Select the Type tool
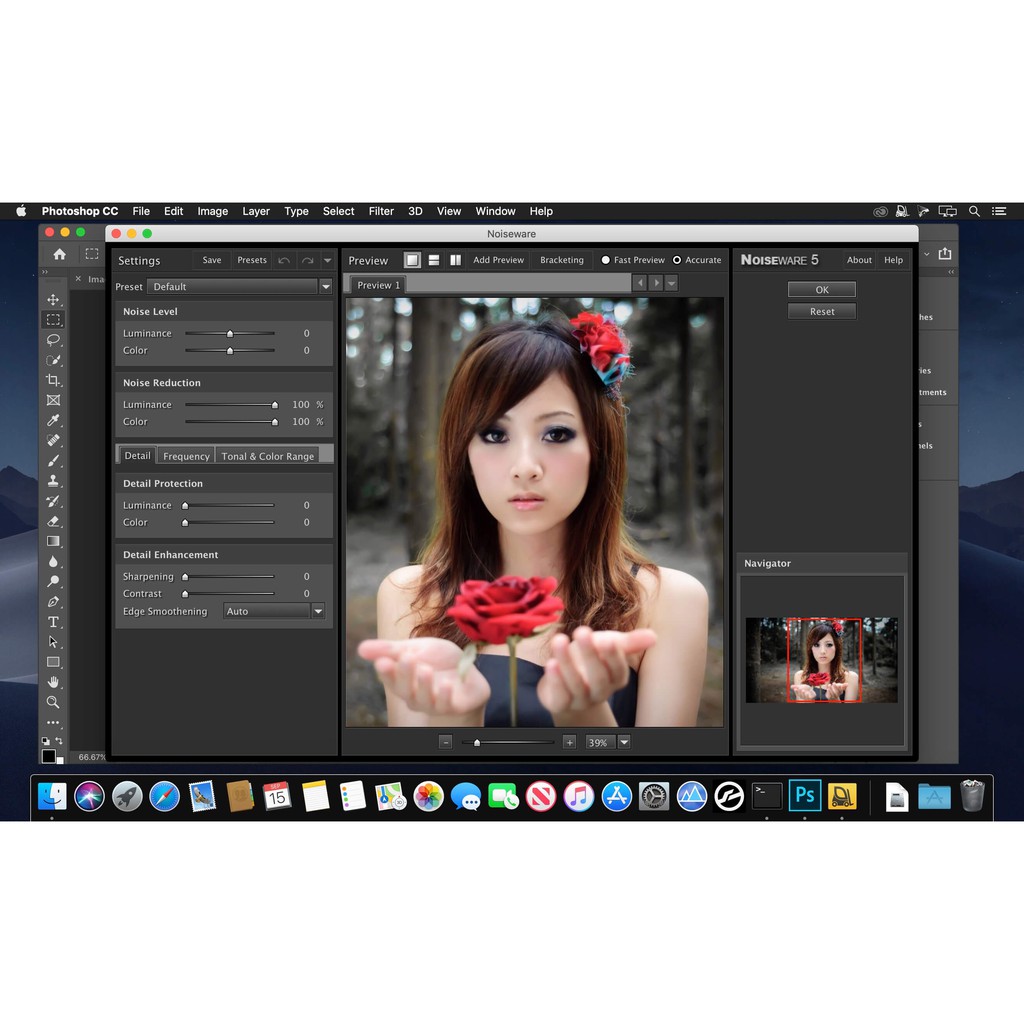 54,620
